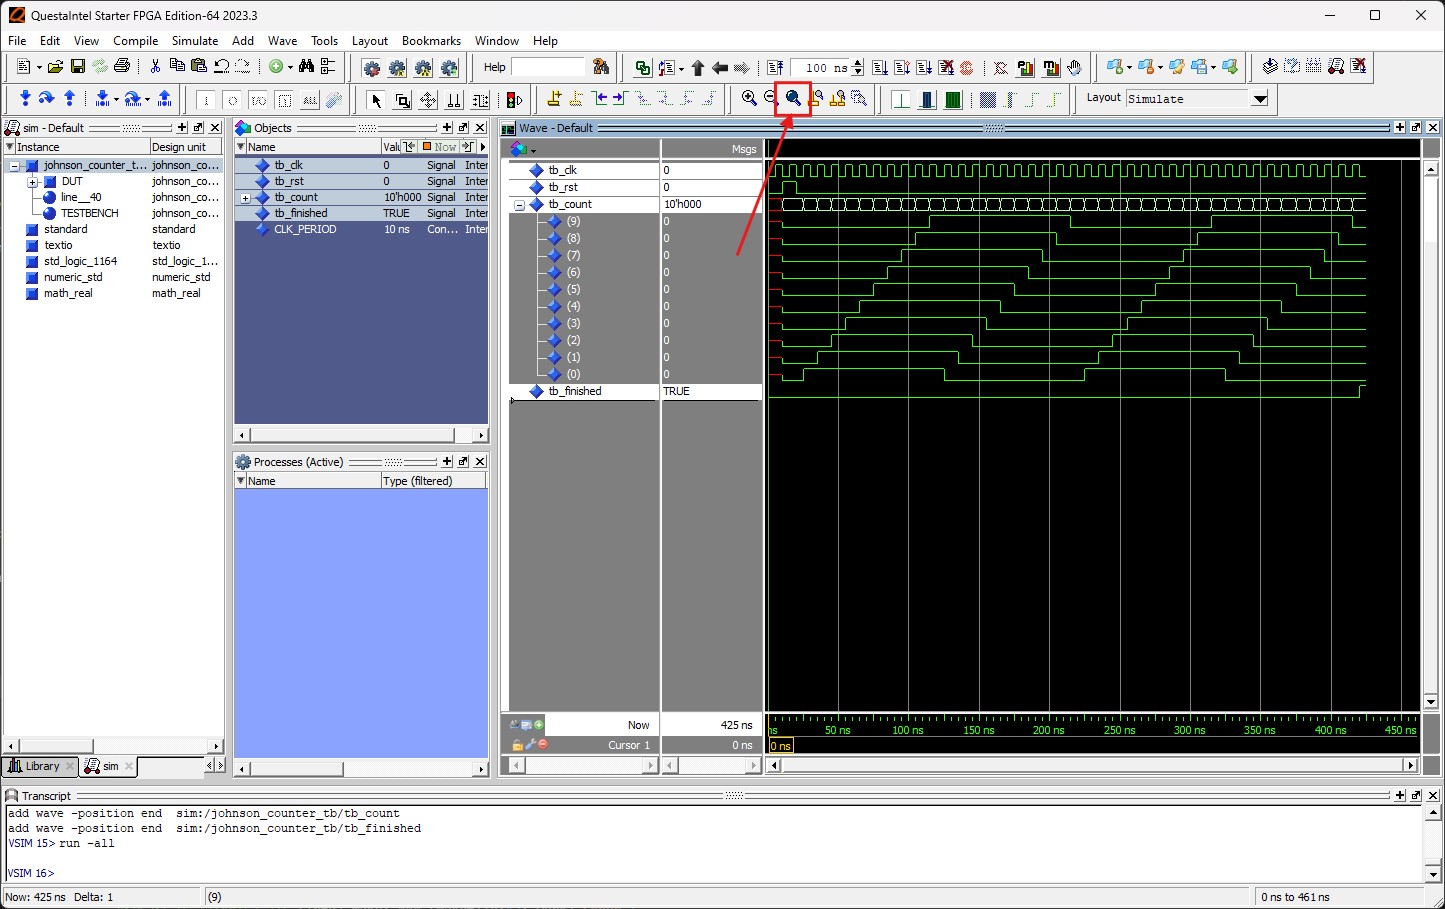Open the Wave menu

[x=282, y=41]
